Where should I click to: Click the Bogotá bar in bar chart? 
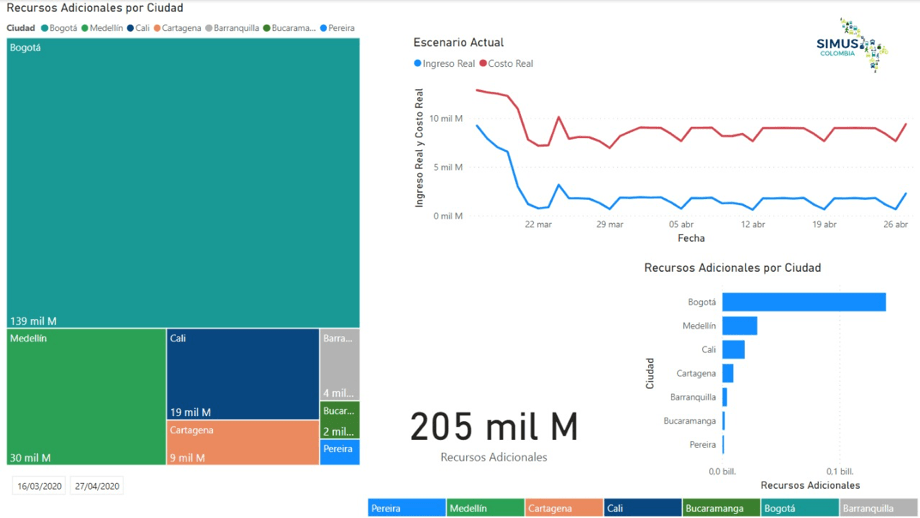[803, 302]
